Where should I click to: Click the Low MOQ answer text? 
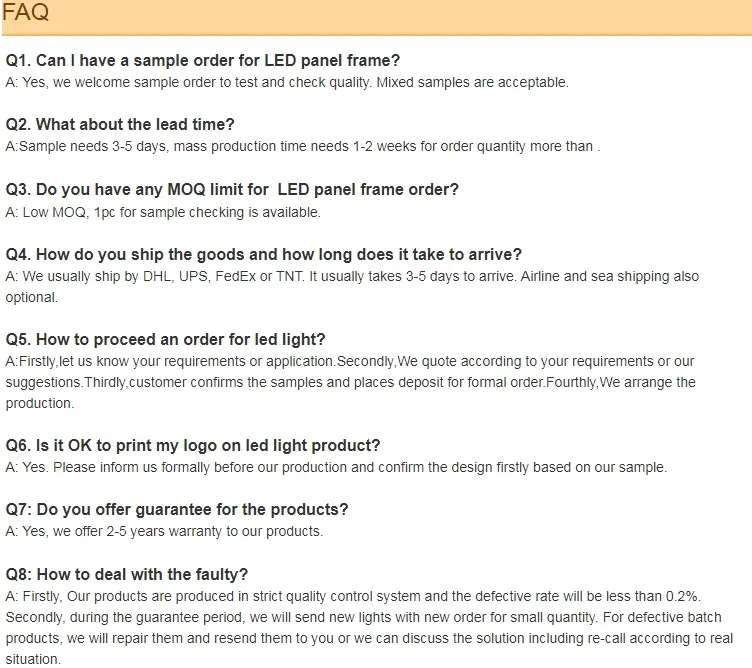click(x=163, y=212)
